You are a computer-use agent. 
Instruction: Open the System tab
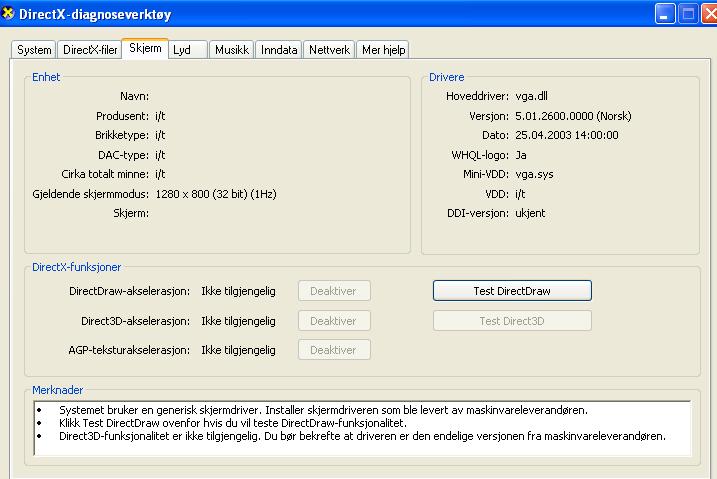point(33,50)
